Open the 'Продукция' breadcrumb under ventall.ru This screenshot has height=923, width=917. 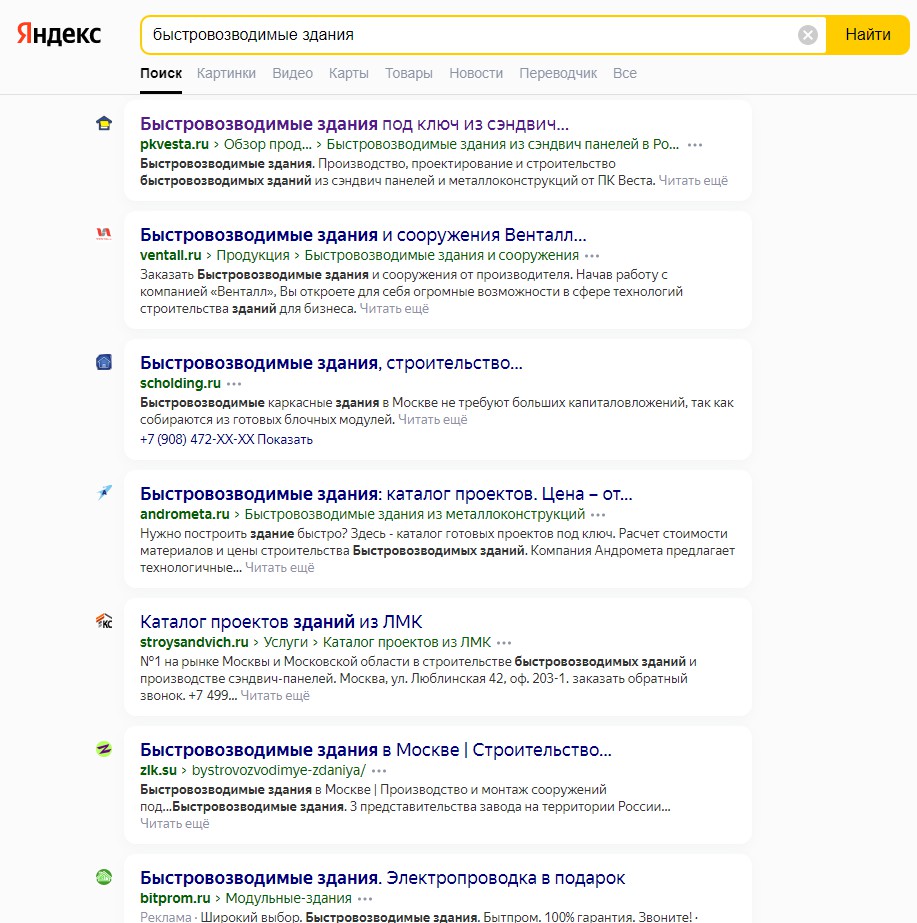click(253, 255)
